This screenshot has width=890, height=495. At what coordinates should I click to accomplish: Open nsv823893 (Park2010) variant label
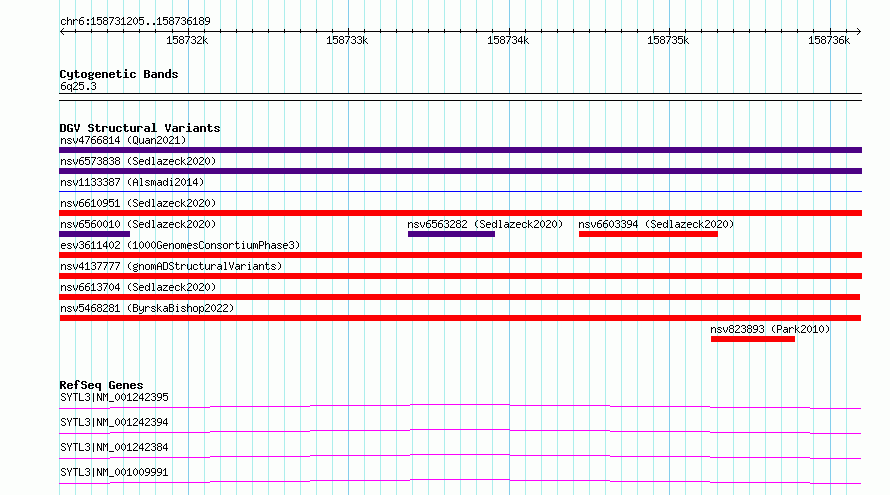click(x=770, y=329)
